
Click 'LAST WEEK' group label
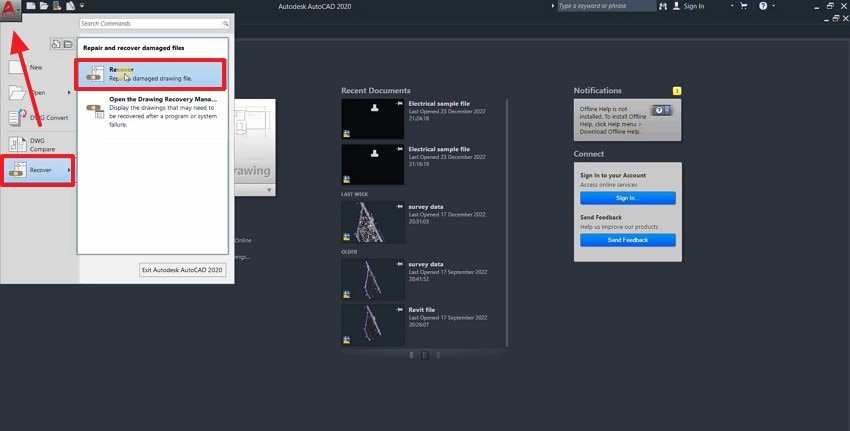coord(355,194)
